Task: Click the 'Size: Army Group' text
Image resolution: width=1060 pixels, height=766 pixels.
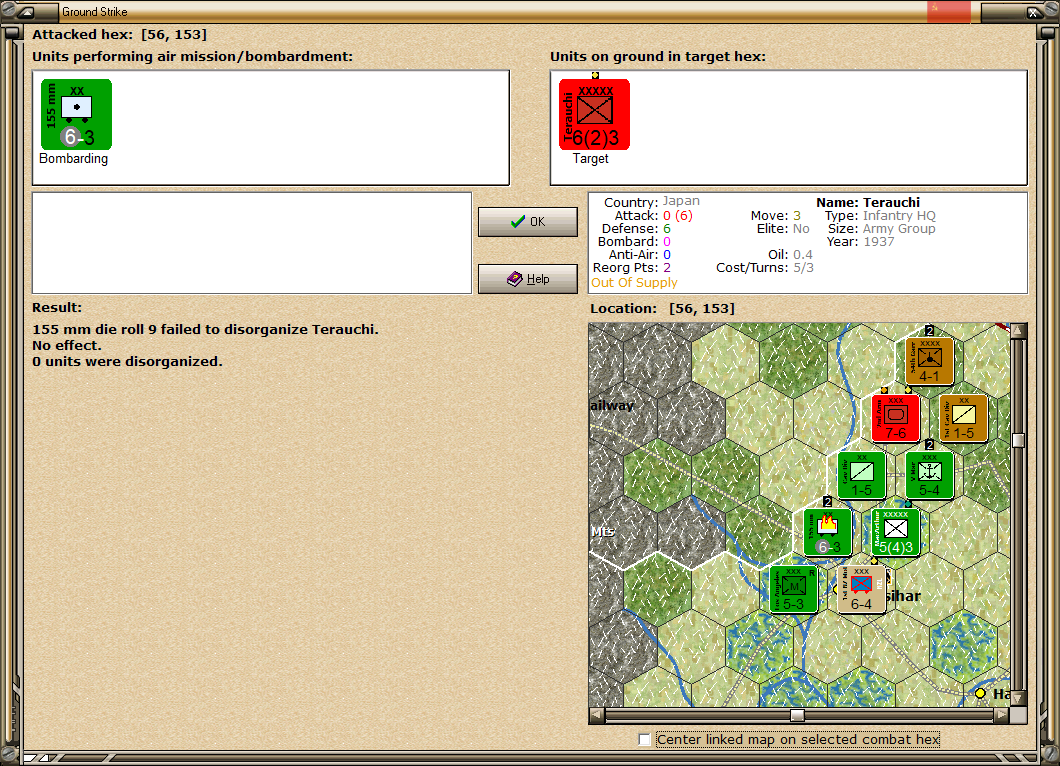Action: coord(882,229)
